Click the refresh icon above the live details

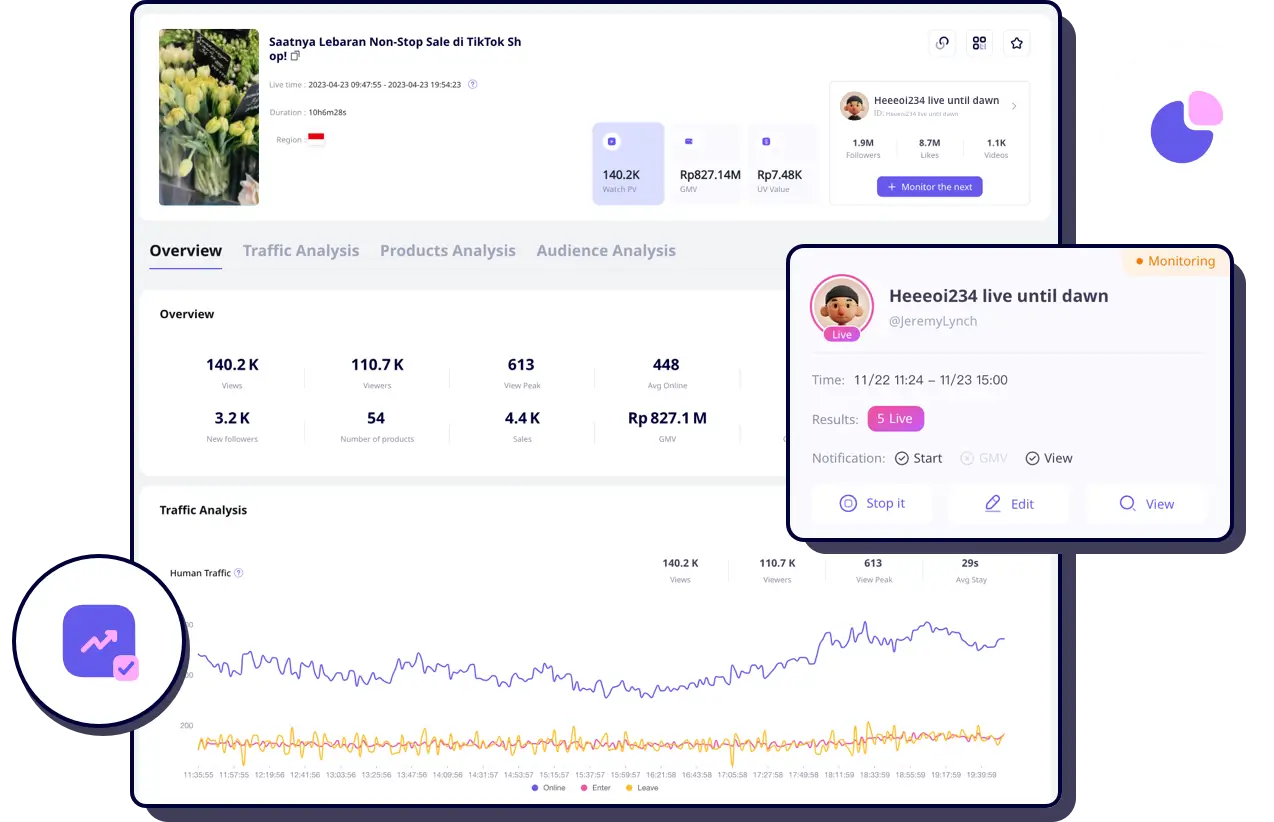[941, 43]
